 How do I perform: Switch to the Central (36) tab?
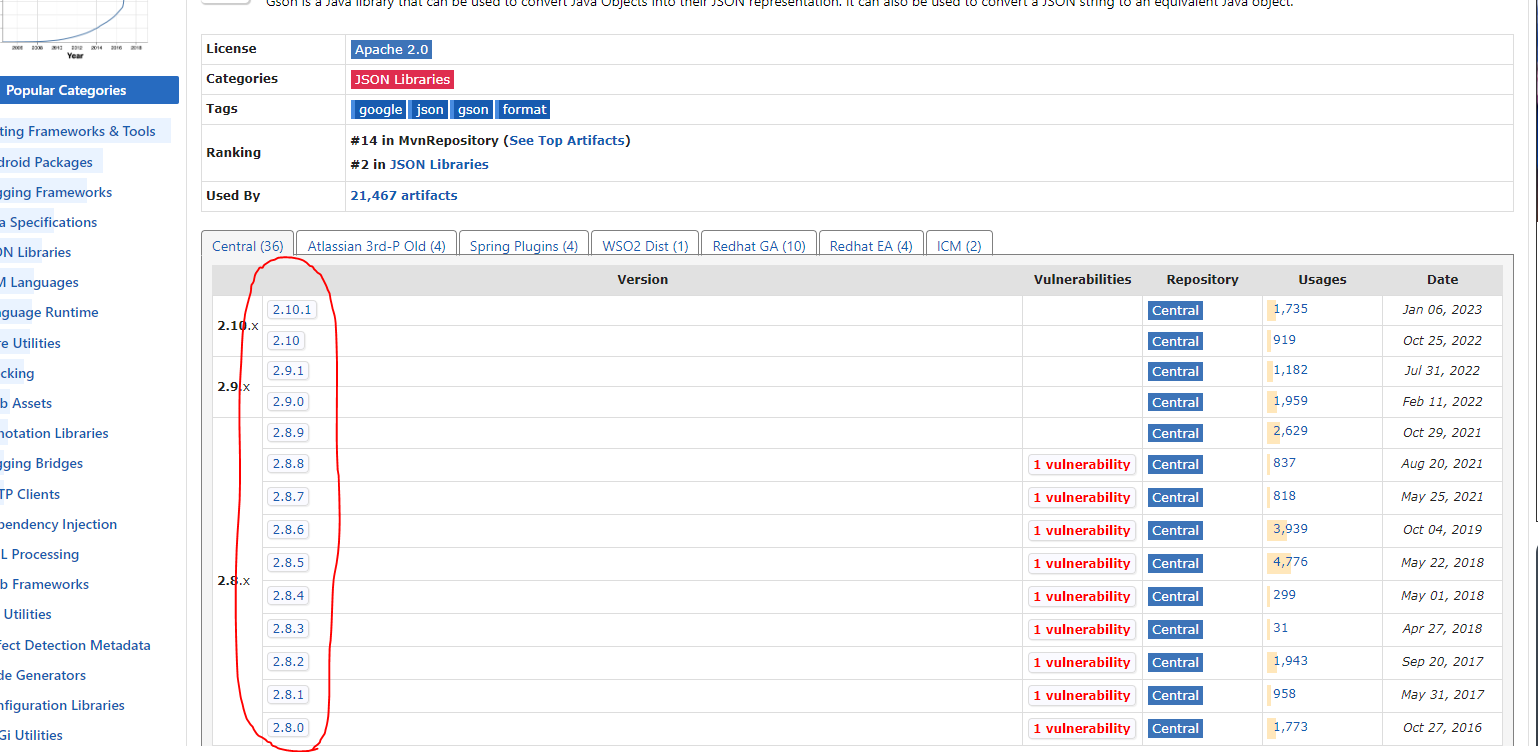(x=248, y=246)
